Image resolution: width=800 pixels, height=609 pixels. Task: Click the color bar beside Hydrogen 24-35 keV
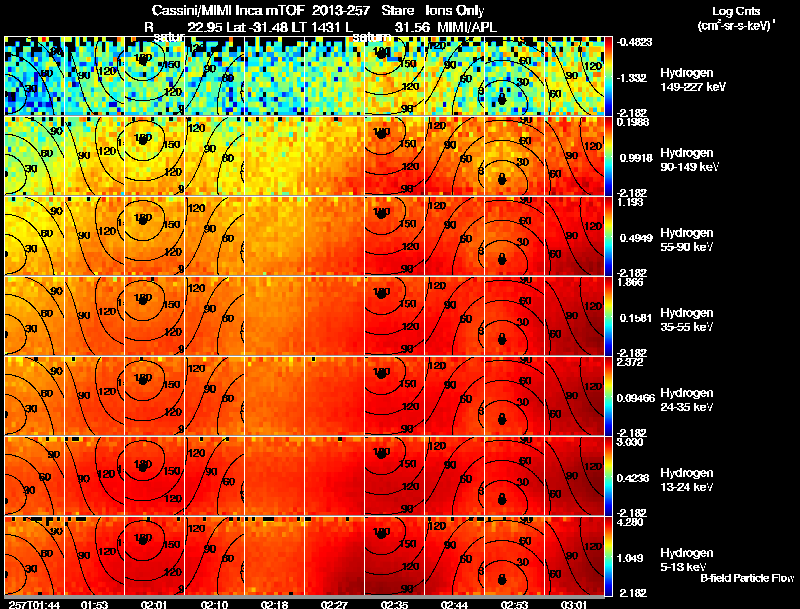608,396
